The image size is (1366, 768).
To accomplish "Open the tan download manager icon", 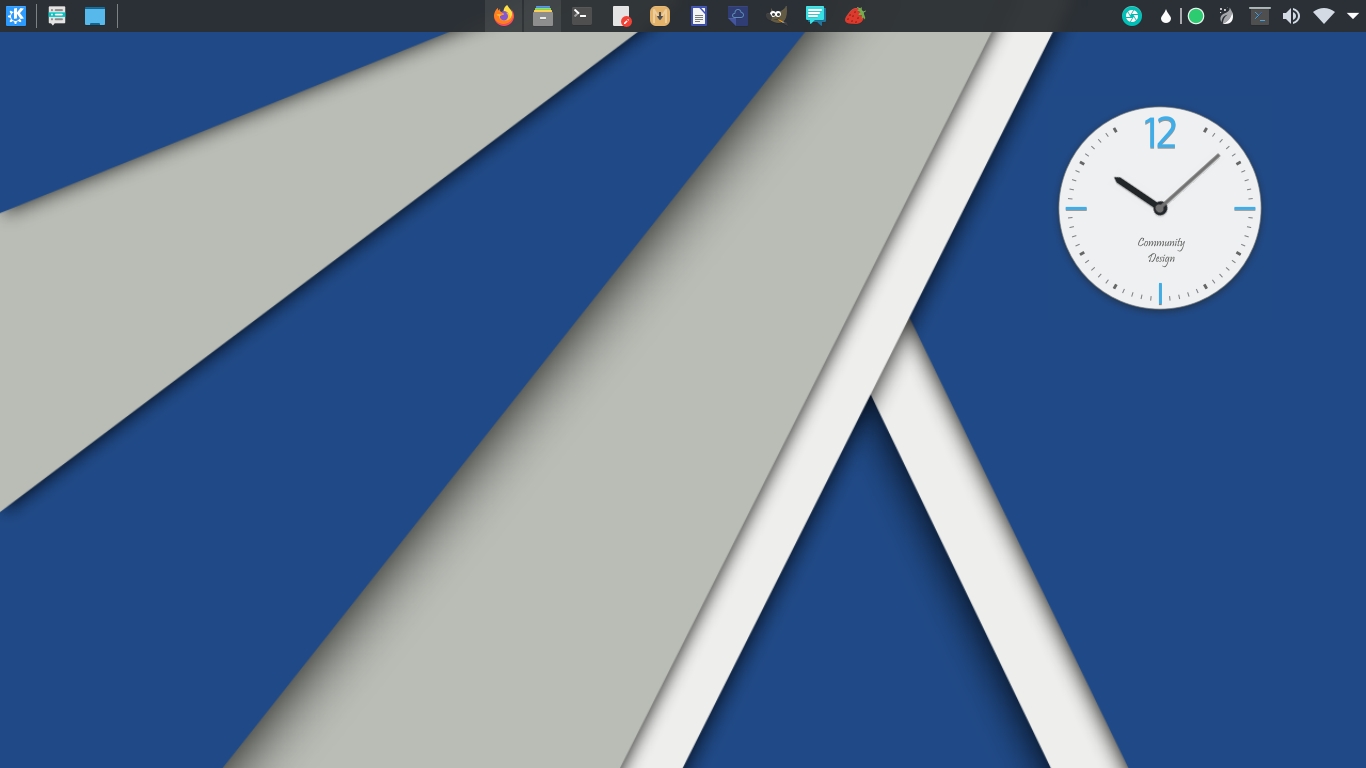I will (660, 16).
